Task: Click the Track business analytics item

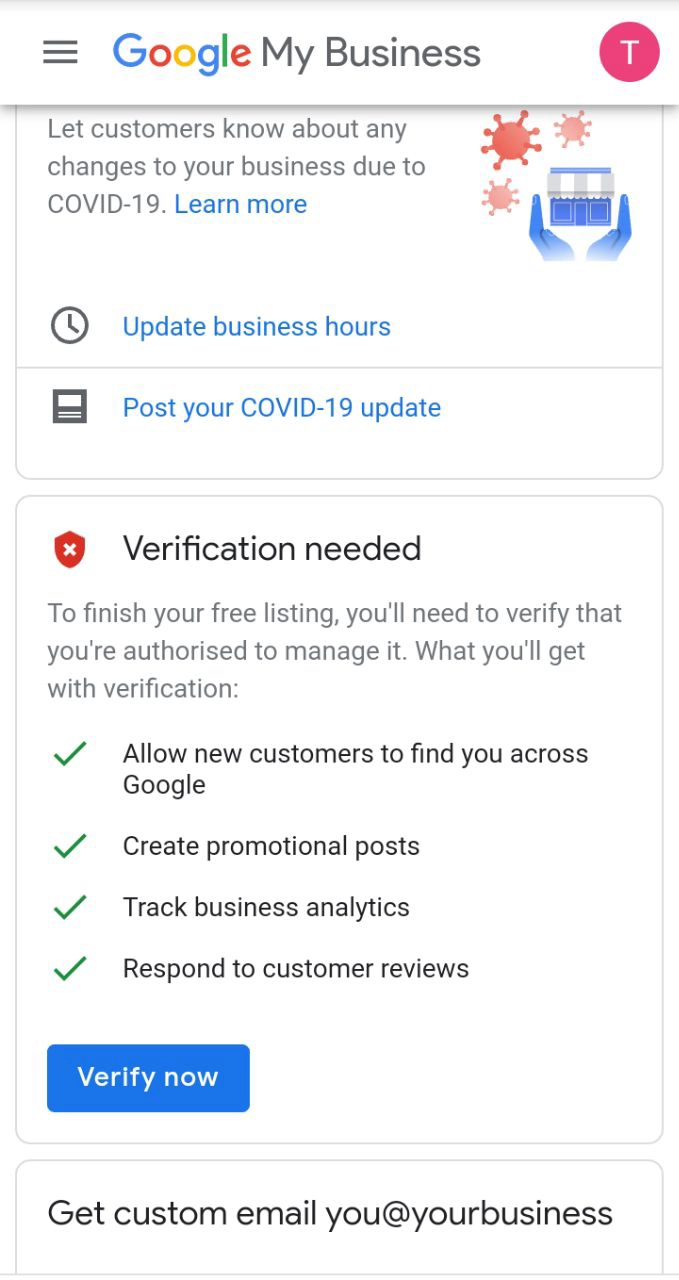Action: pyautogui.click(x=266, y=907)
